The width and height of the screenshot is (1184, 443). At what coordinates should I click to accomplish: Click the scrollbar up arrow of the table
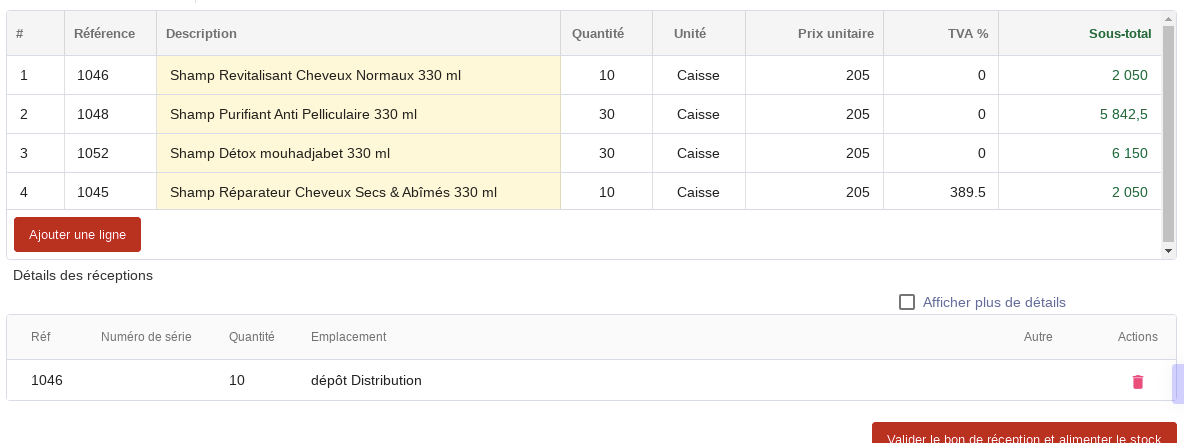coord(1168,20)
